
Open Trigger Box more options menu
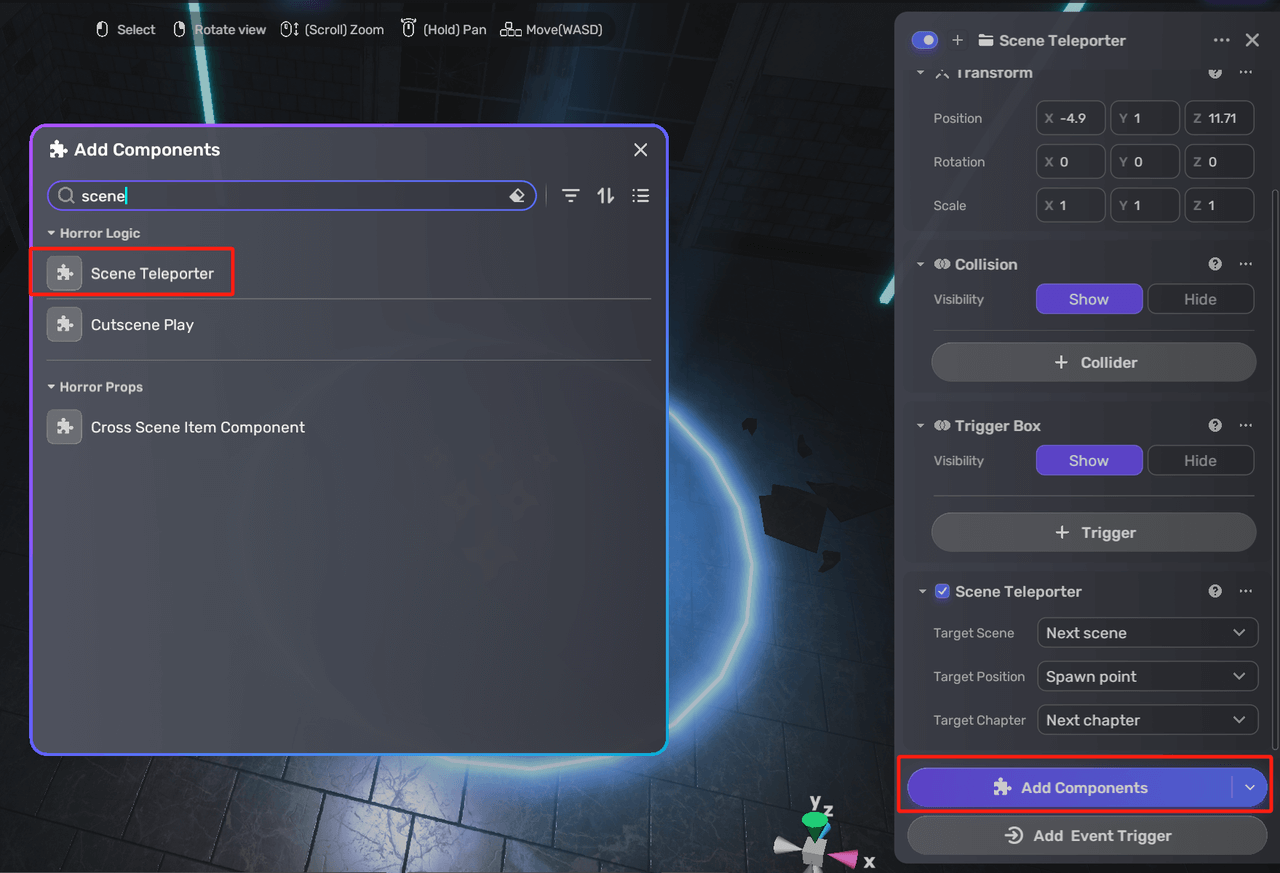[1245, 425]
